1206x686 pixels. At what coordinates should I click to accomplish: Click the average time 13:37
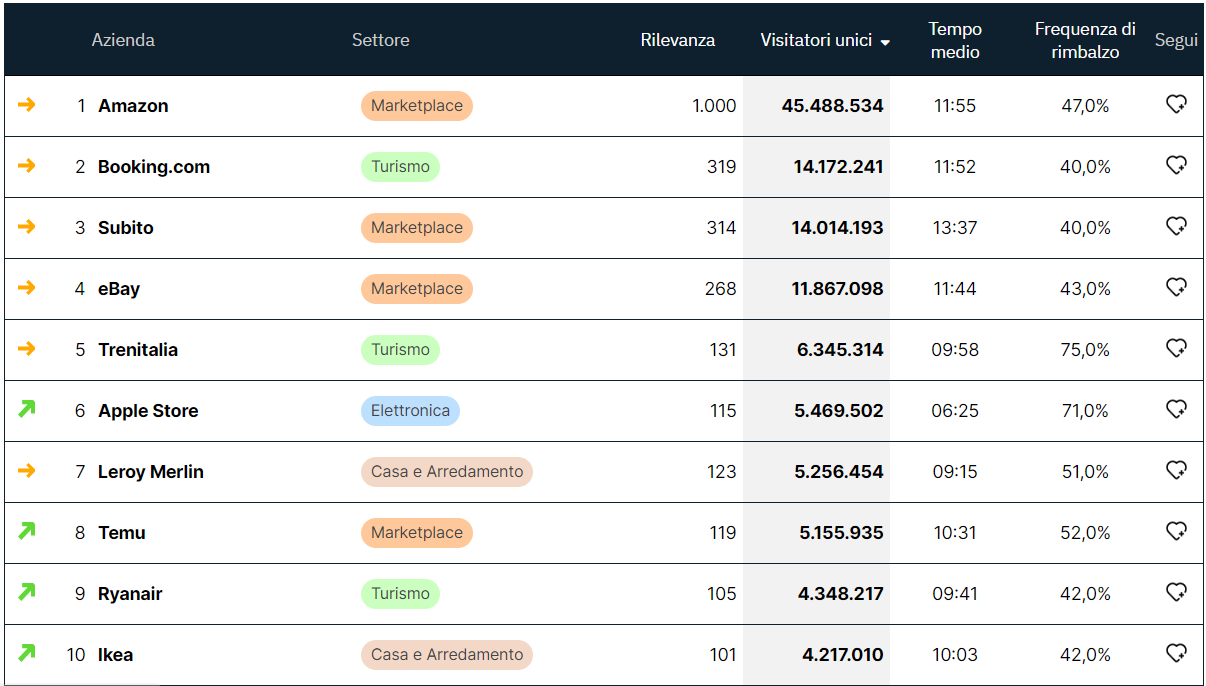click(955, 228)
